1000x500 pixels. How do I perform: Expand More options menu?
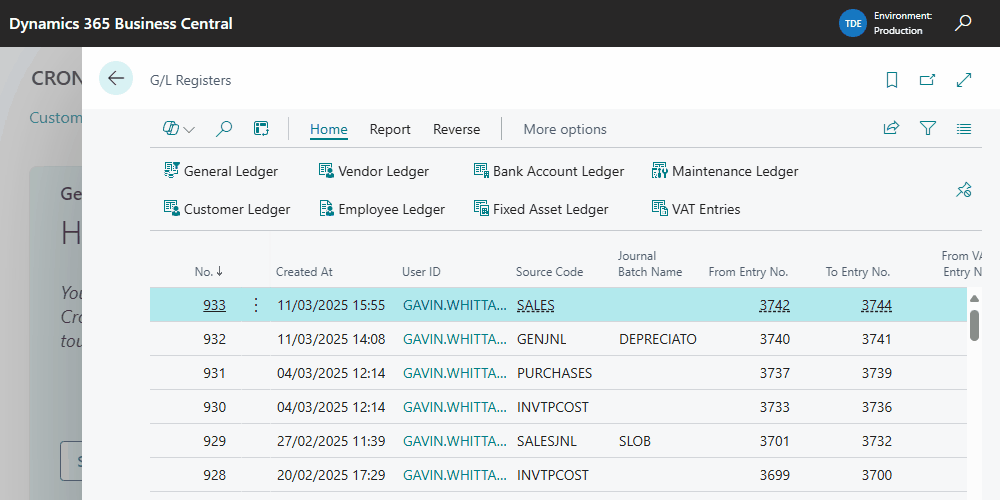564,129
